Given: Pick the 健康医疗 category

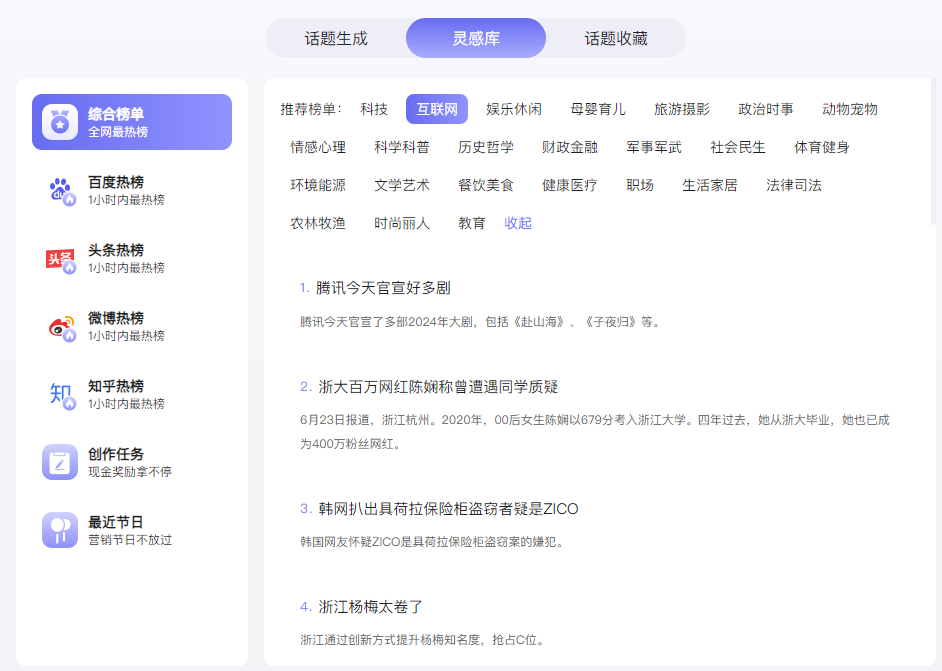Looking at the screenshot, I should click(570, 185).
